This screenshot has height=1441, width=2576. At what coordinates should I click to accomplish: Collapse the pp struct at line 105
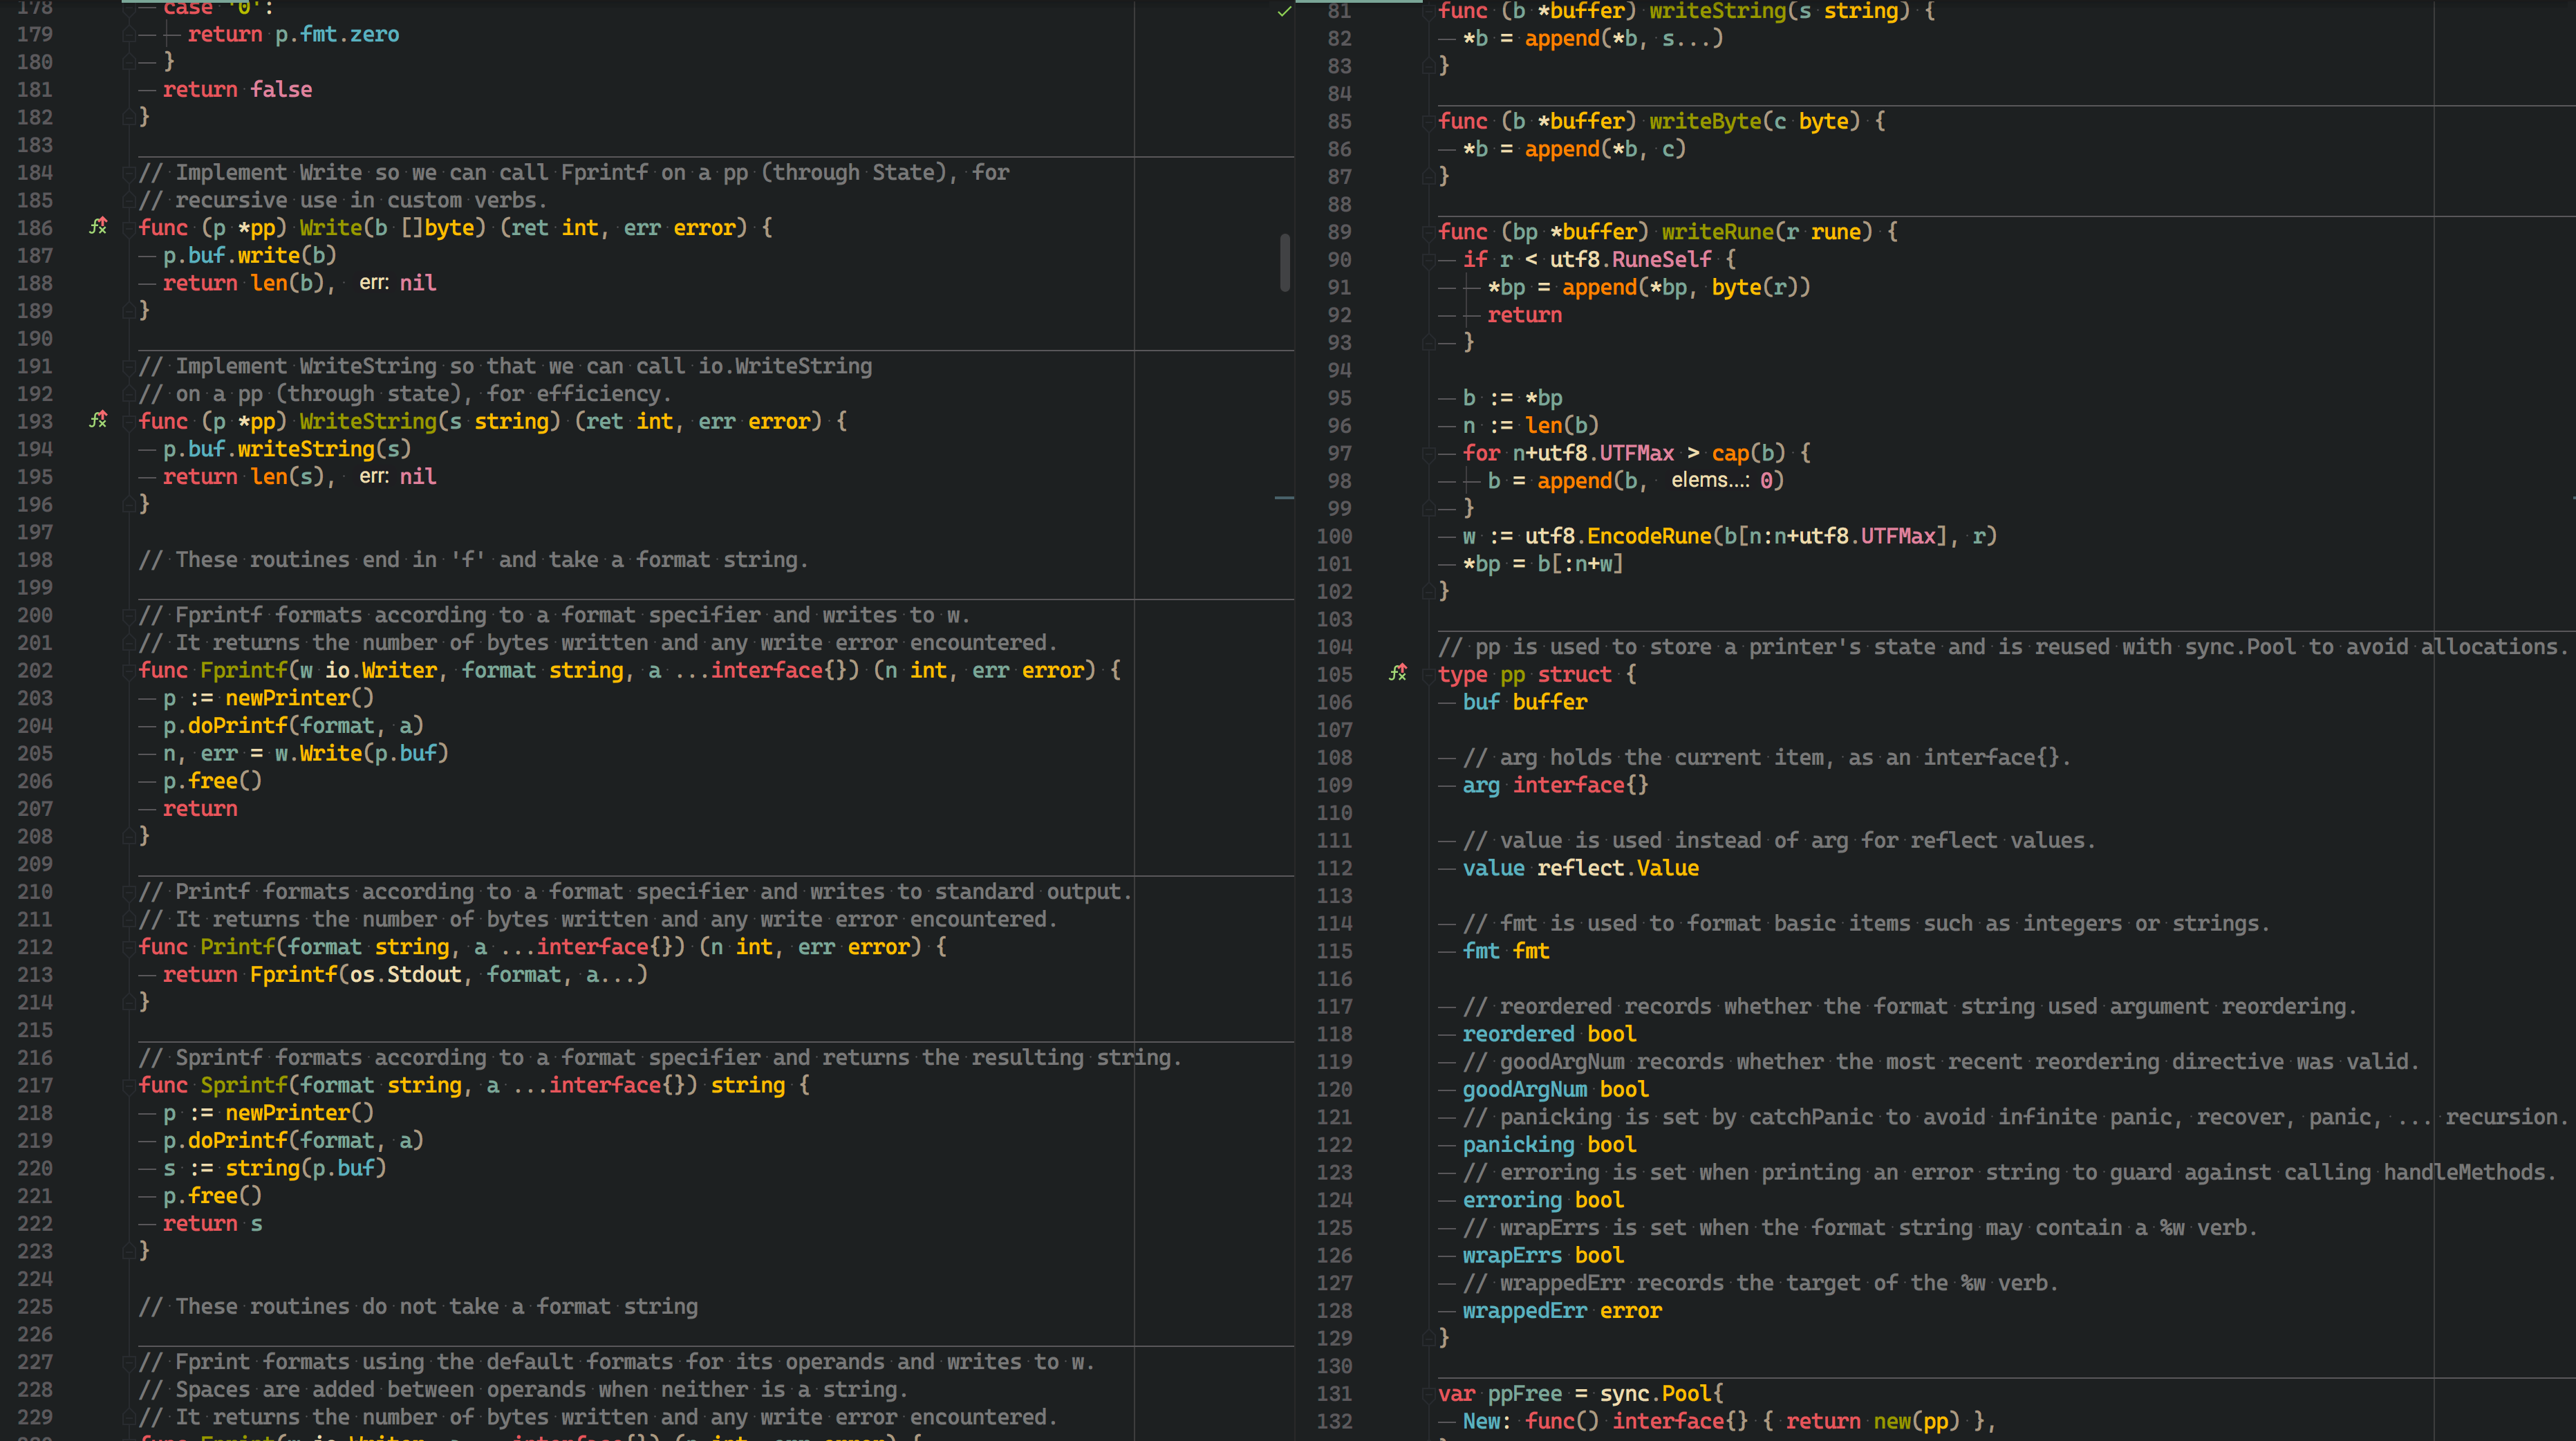pos(1429,675)
